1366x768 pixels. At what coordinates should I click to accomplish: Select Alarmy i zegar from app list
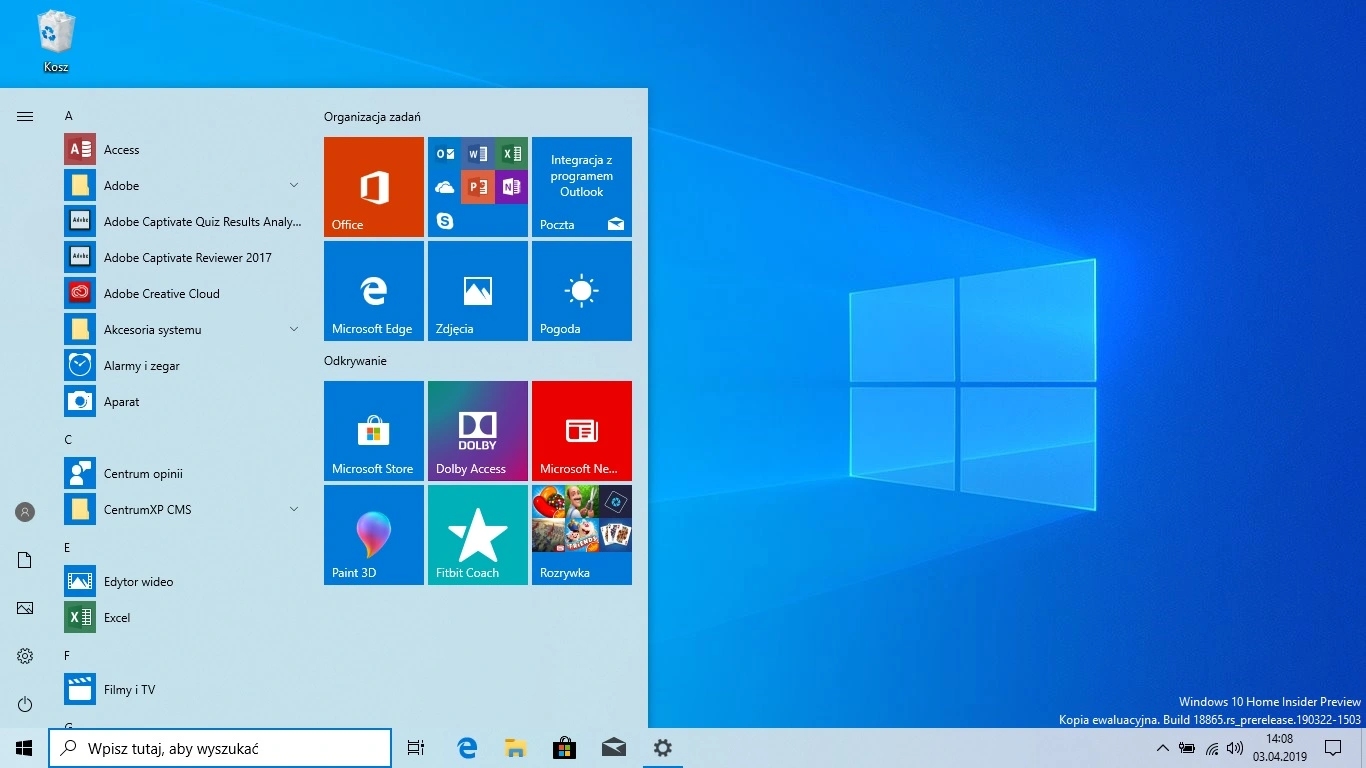(x=142, y=366)
